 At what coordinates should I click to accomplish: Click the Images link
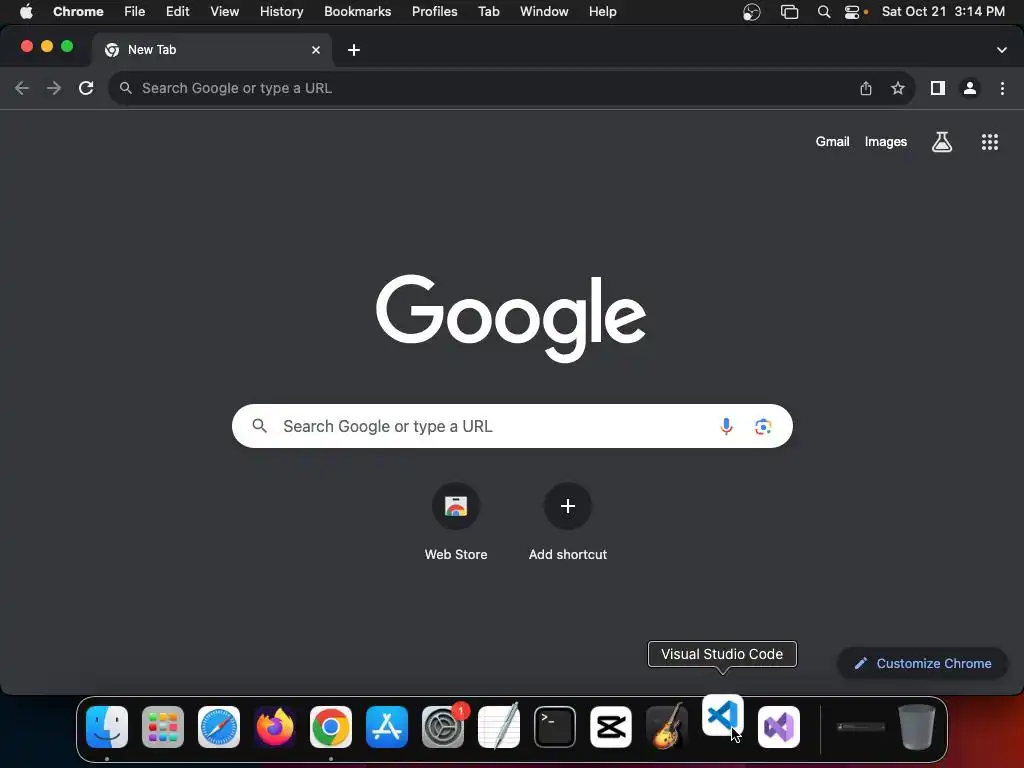click(886, 142)
